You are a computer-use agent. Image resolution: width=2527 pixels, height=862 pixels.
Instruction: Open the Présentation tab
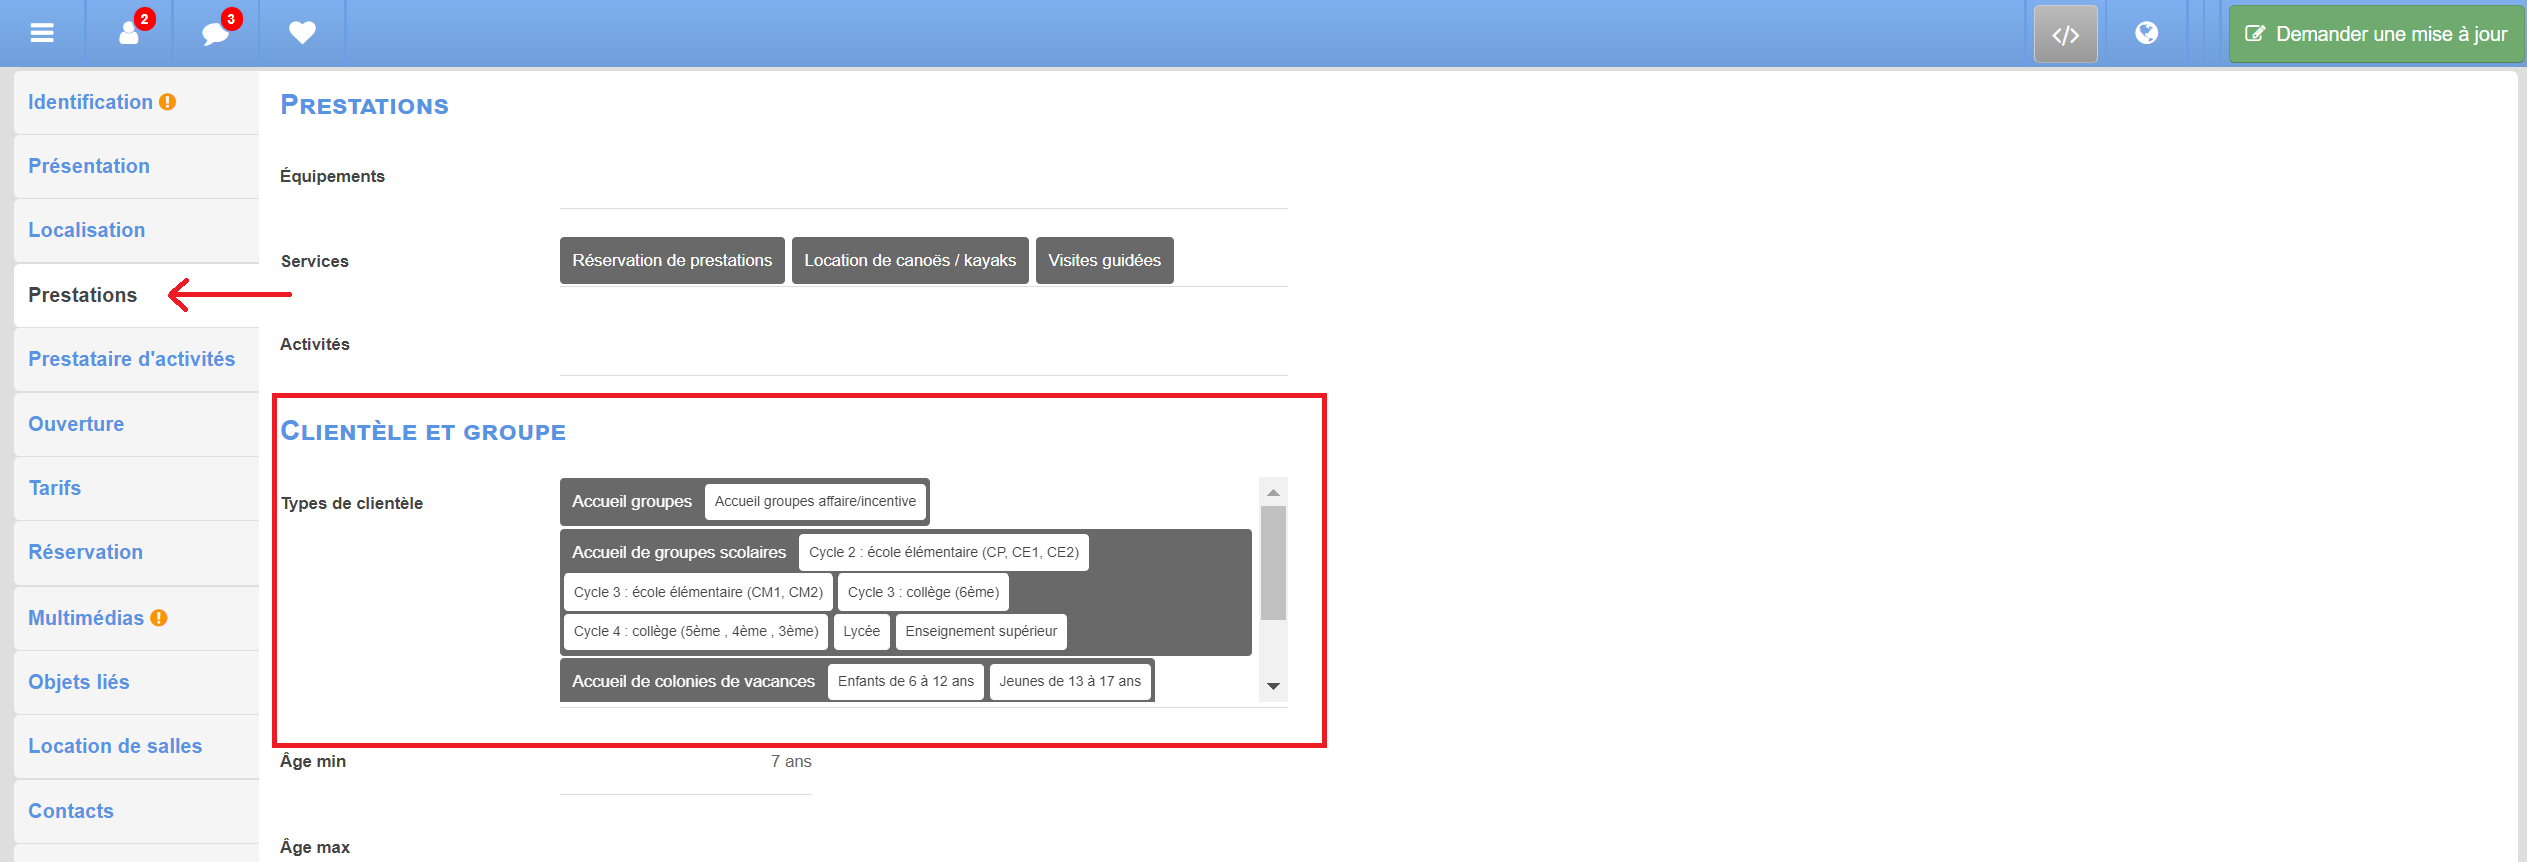click(89, 166)
